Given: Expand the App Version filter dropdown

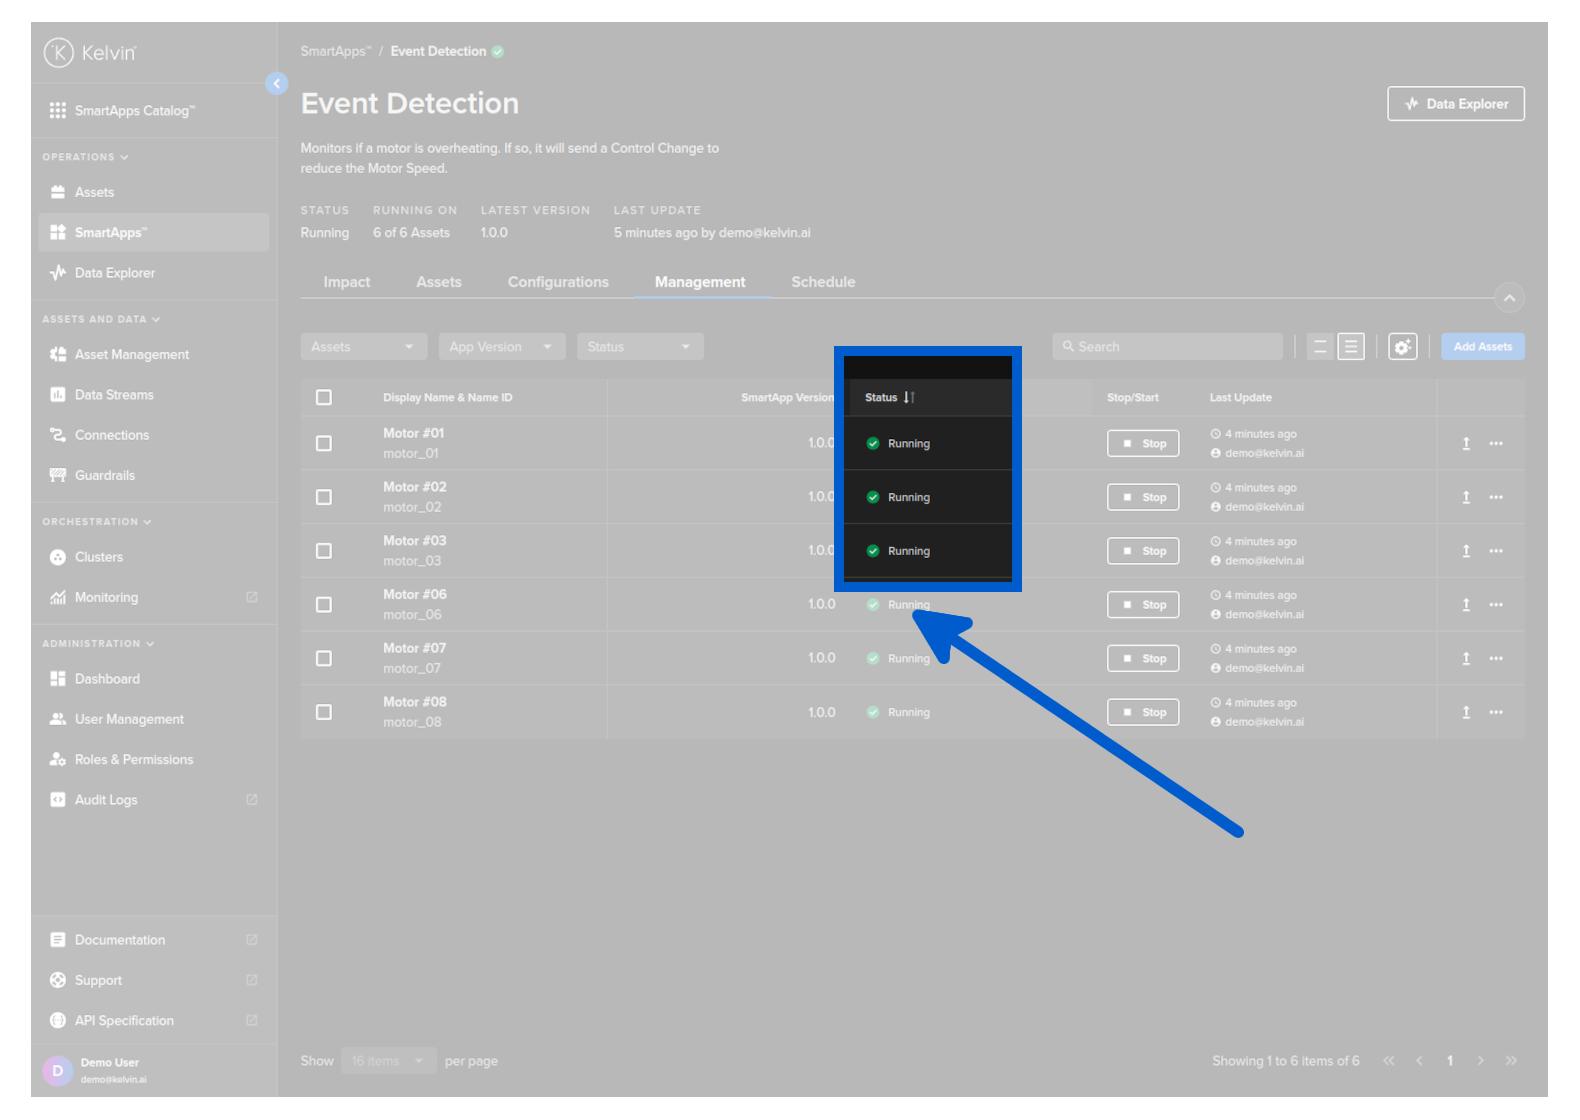Looking at the screenshot, I should [x=501, y=347].
